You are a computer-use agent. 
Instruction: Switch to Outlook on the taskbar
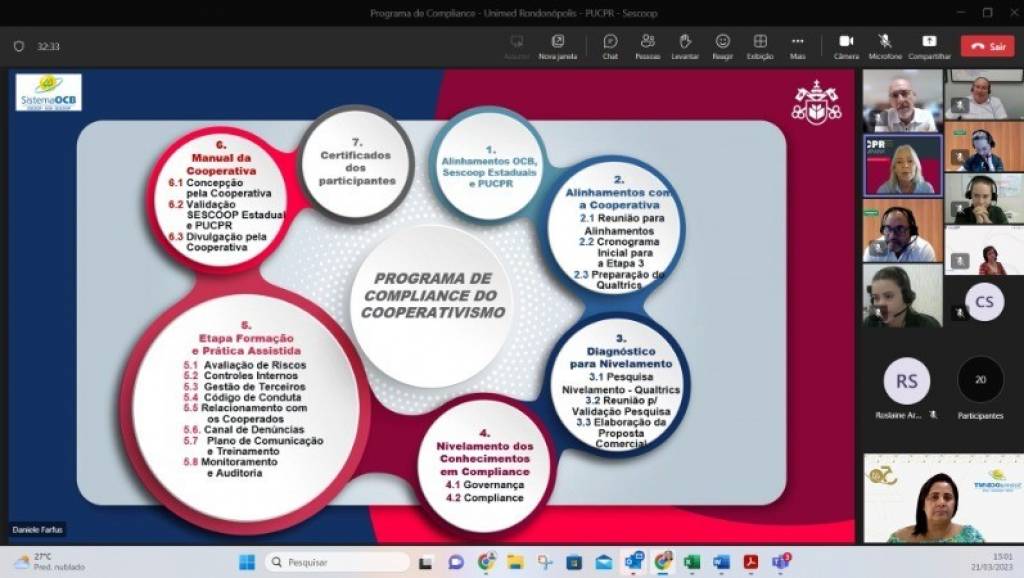[x=633, y=562]
